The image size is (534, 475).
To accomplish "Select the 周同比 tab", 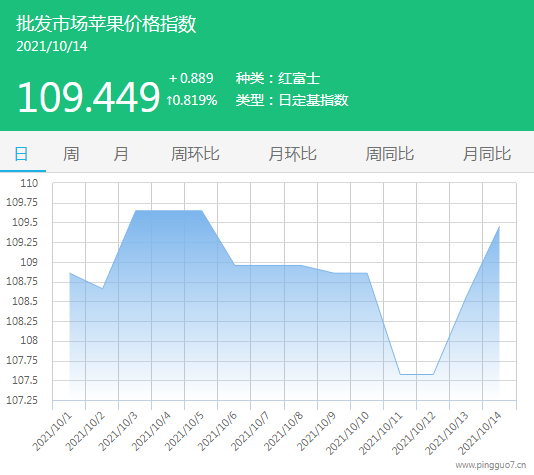I will pos(390,154).
